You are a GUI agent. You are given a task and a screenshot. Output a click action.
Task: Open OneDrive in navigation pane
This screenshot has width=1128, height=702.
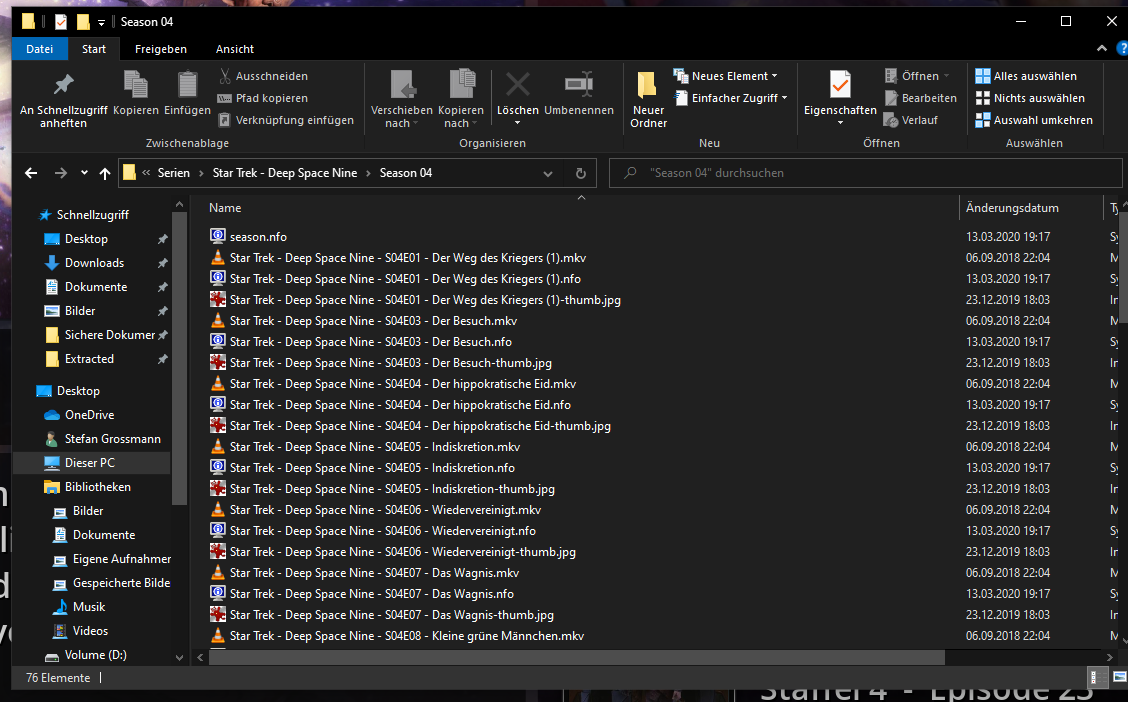[x=89, y=415]
